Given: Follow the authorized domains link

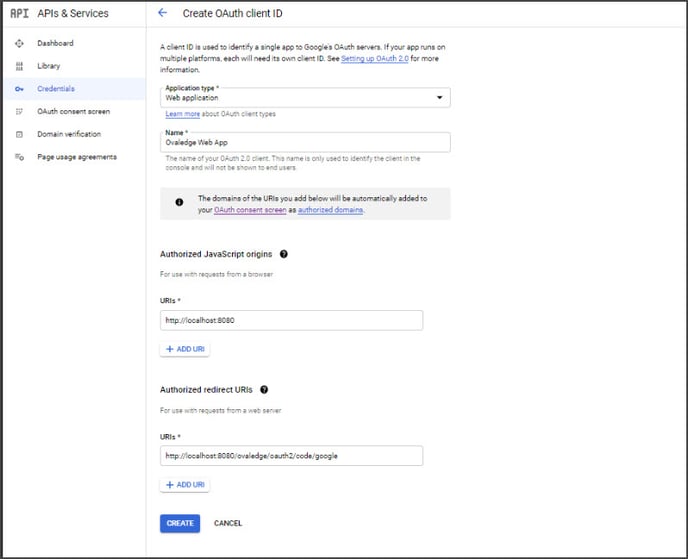Looking at the screenshot, I should pos(330,210).
